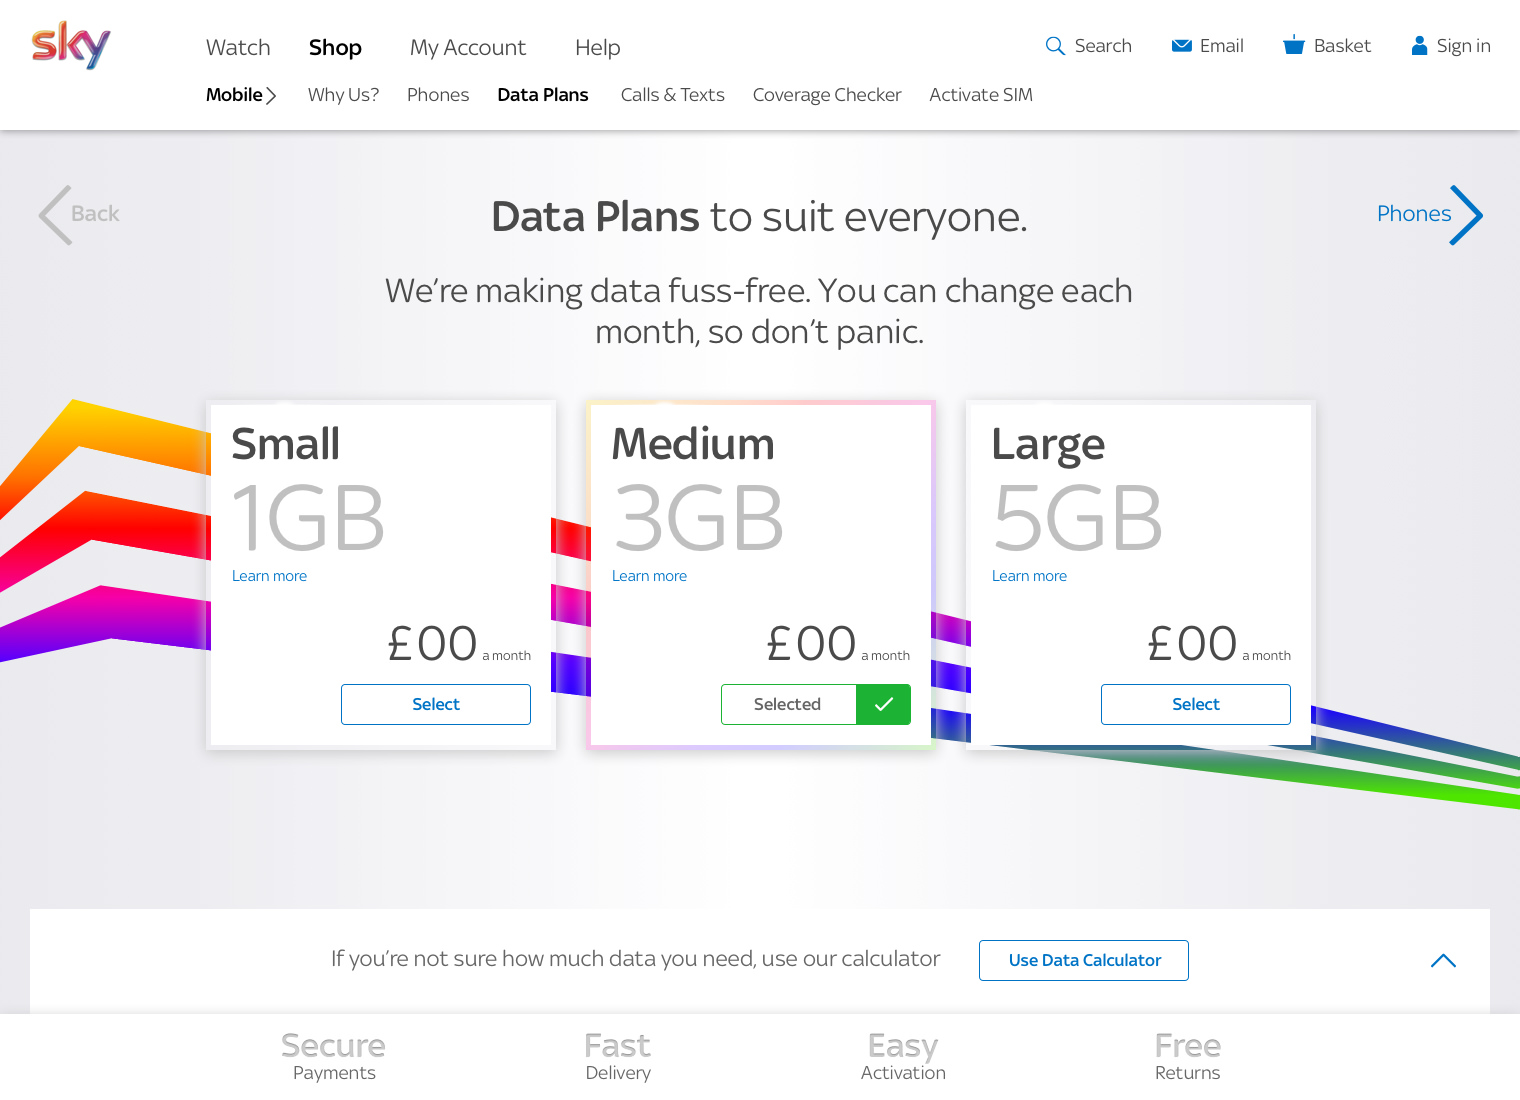1520x1100 pixels.
Task: Open the Shop menu
Action: pyautogui.click(x=335, y=47)
